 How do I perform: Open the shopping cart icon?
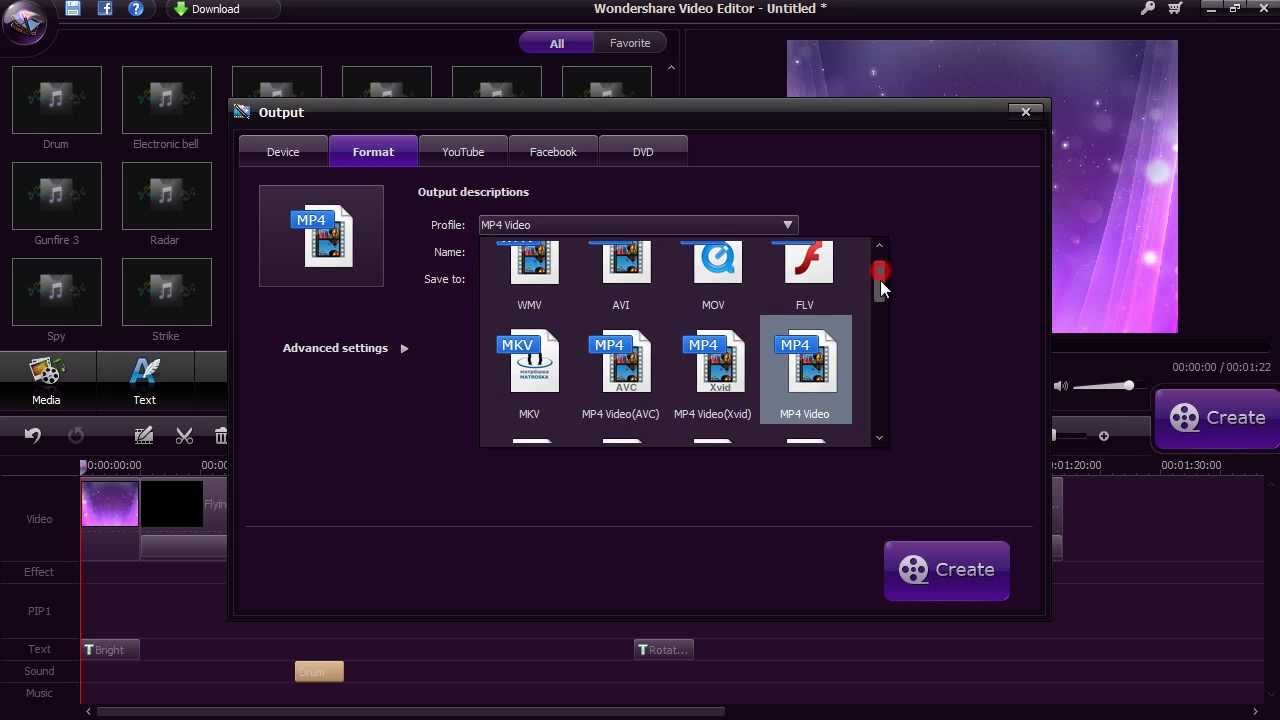click(x=1175, y=8)
